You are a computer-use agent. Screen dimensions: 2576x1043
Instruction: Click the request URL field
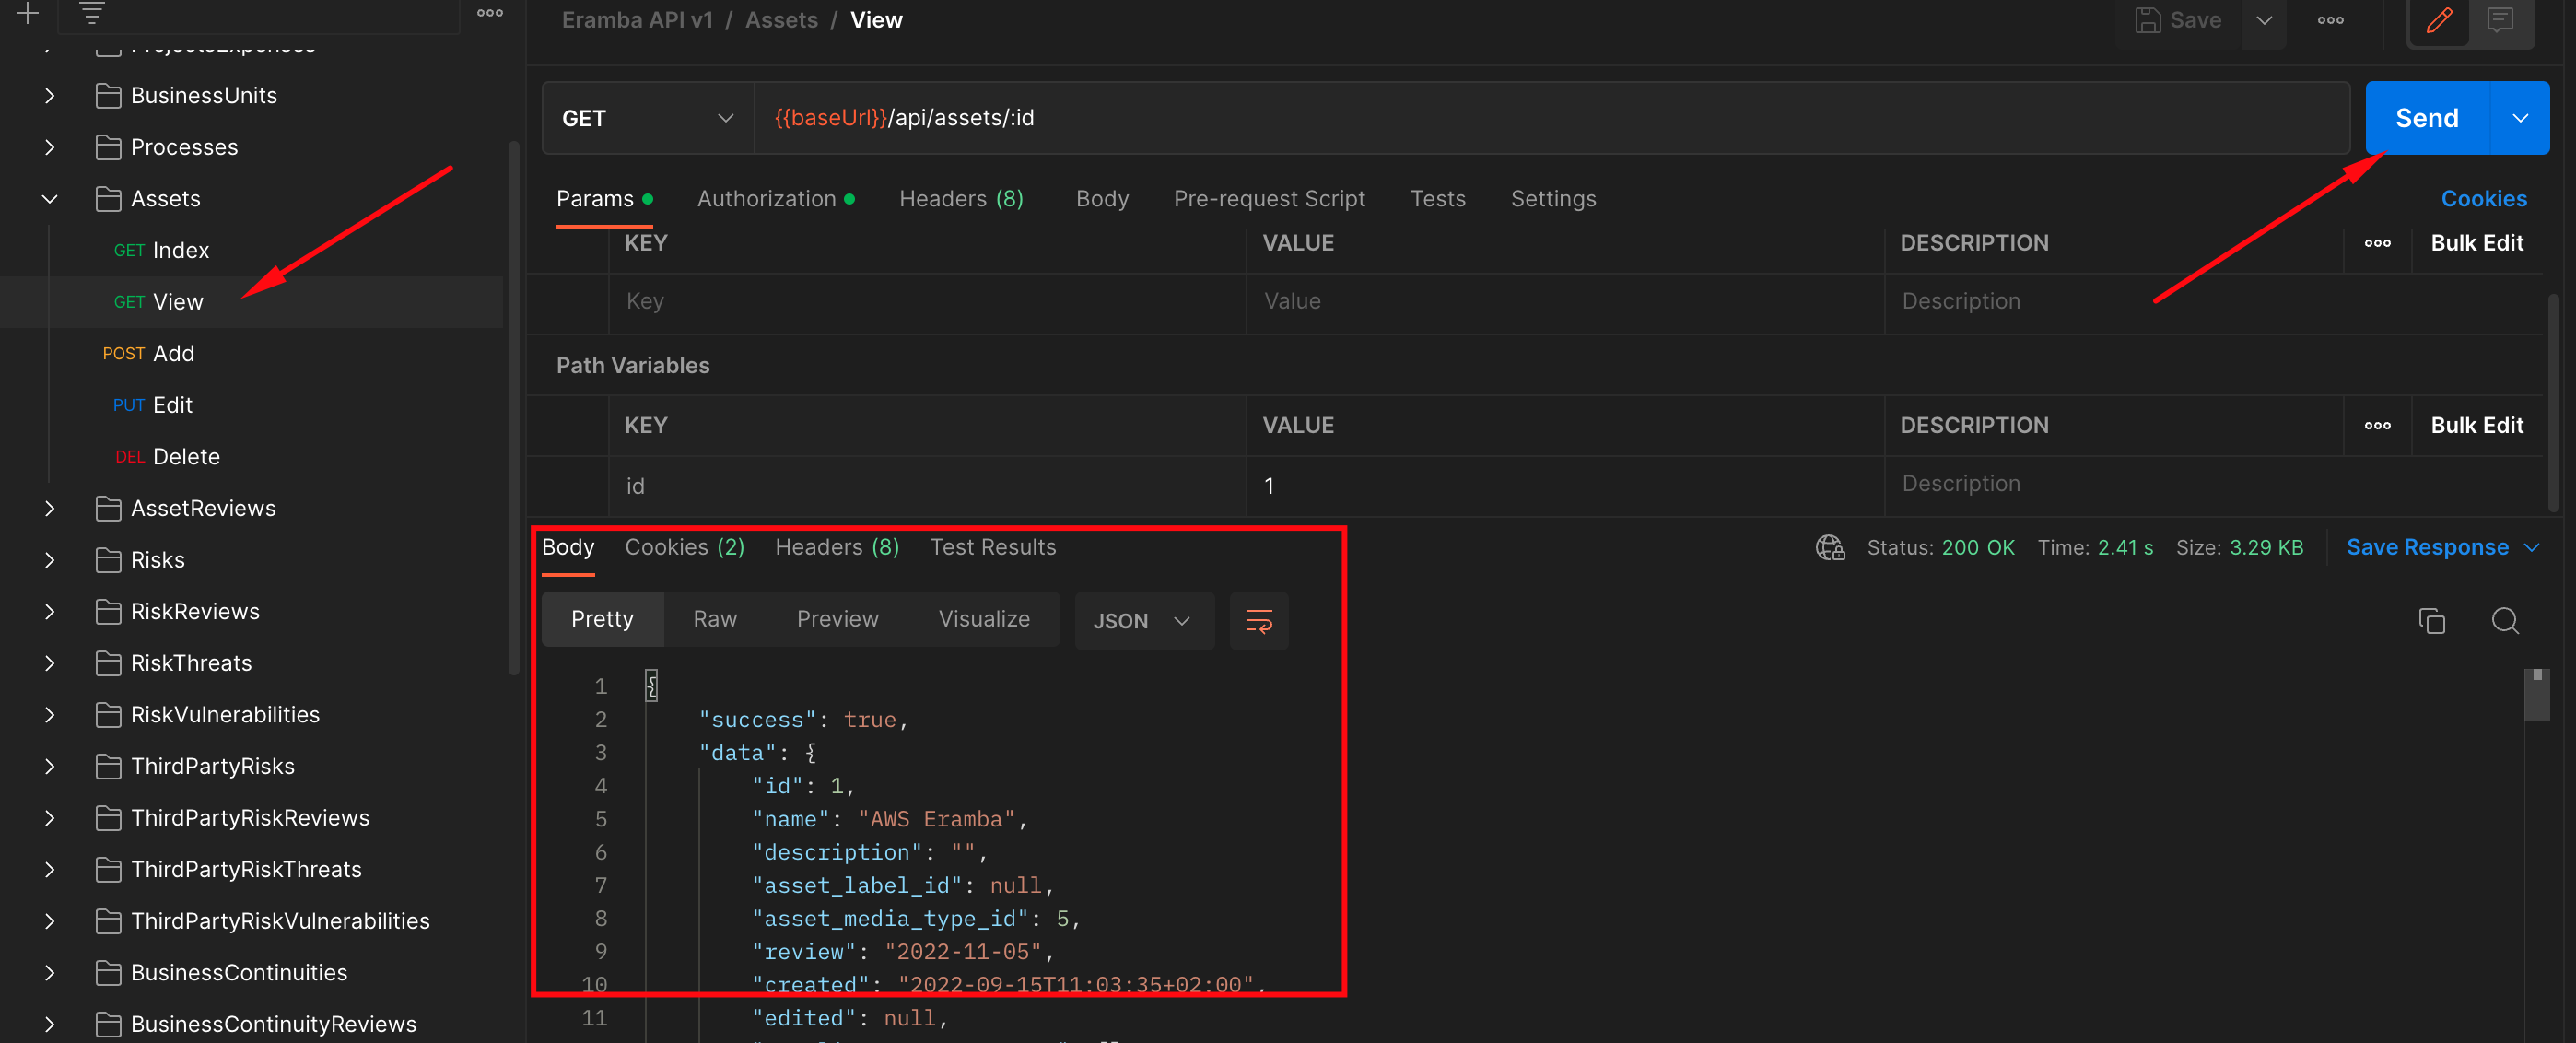pos(1551,118)
